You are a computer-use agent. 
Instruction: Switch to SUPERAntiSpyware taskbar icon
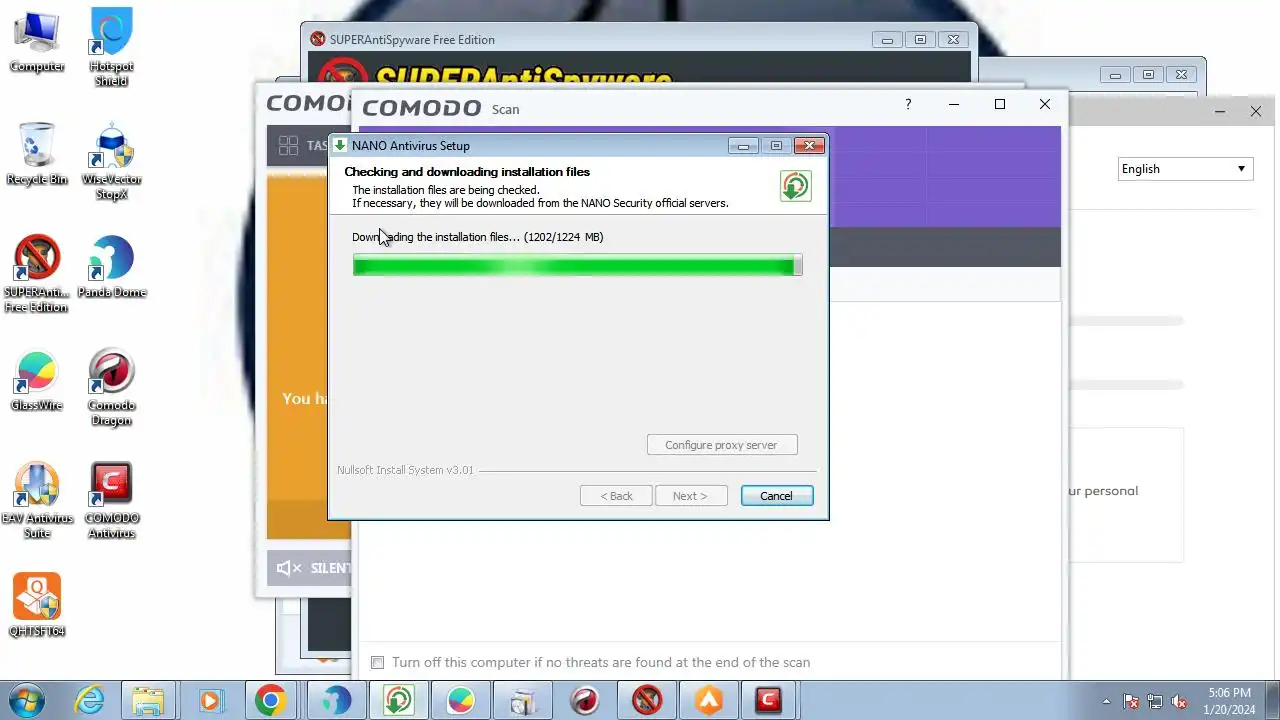[x=647, y=701]
